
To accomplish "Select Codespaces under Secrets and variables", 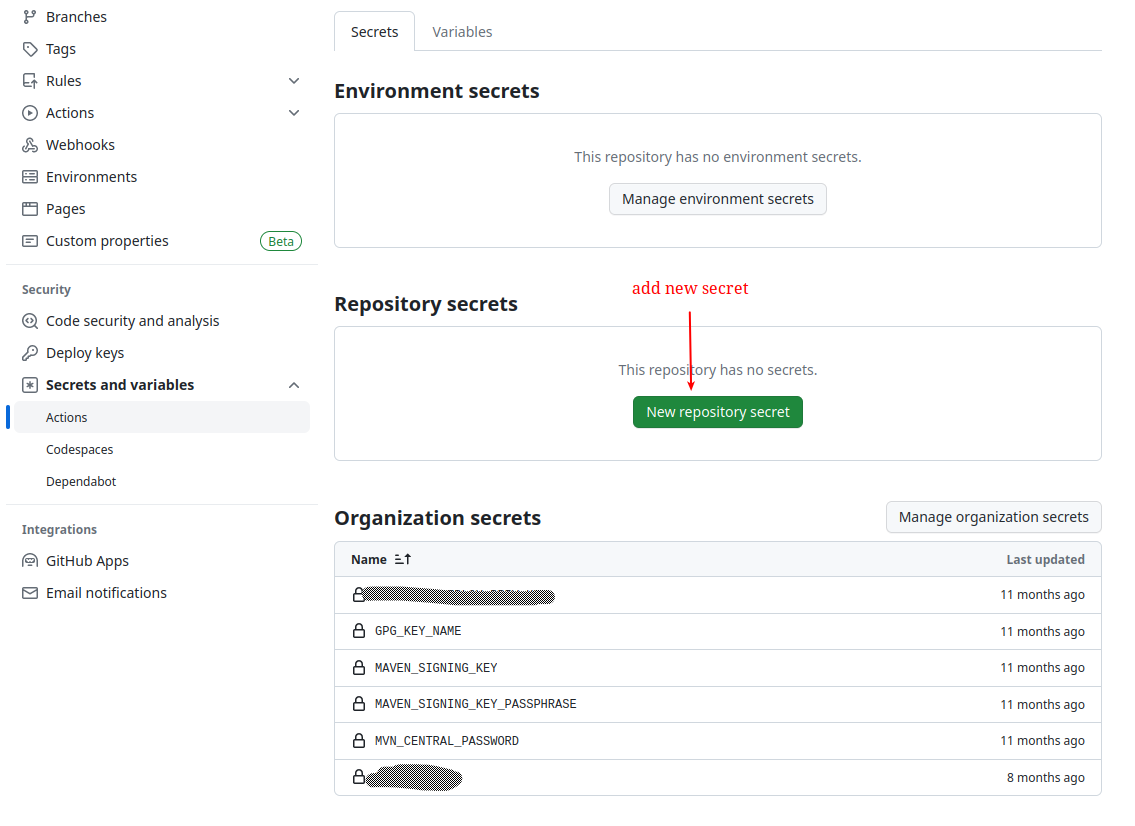I will point(80,450).
